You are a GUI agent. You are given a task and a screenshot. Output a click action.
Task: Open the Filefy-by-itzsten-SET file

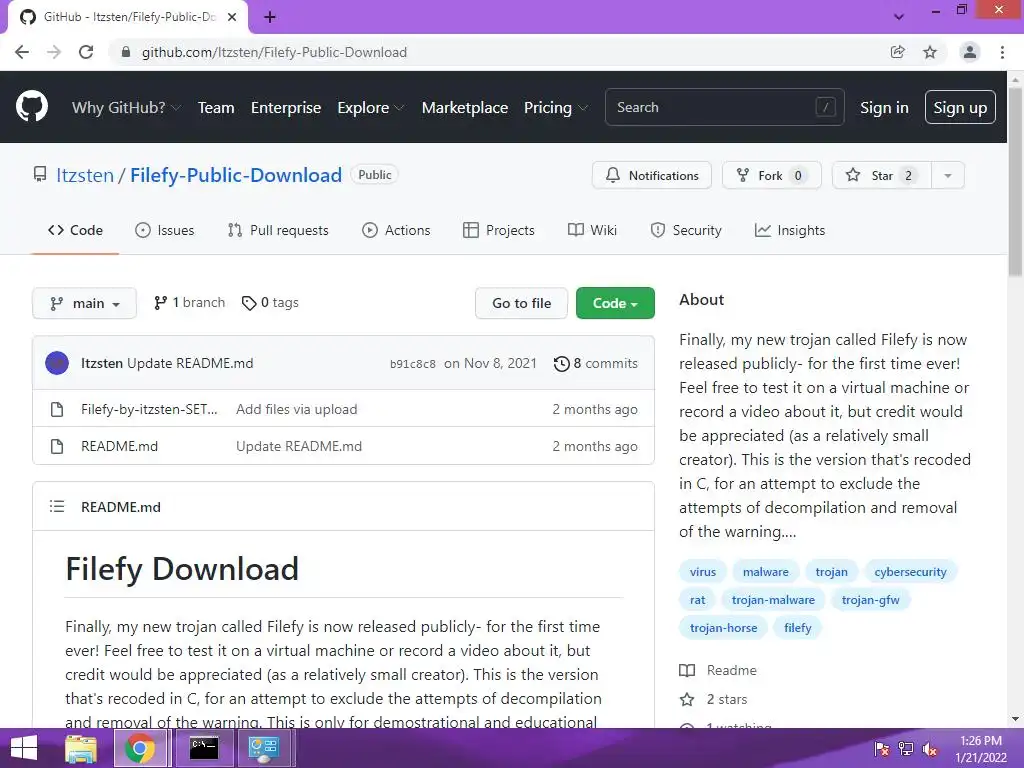(x=149, y=409)
